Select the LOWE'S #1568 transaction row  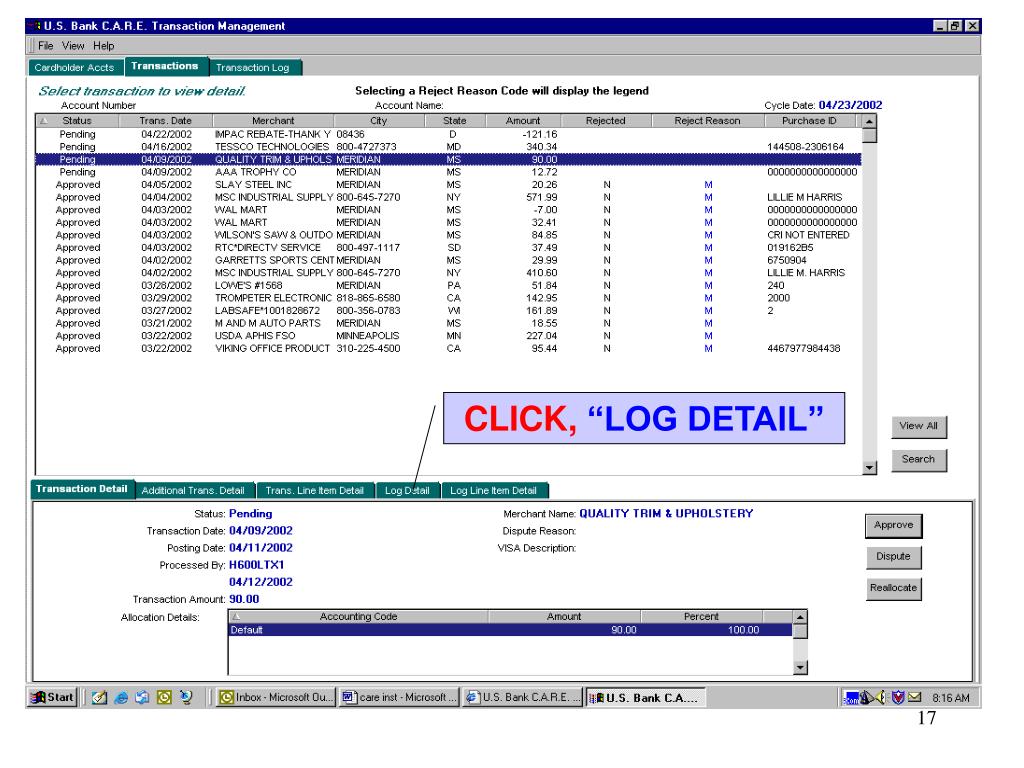448,285
